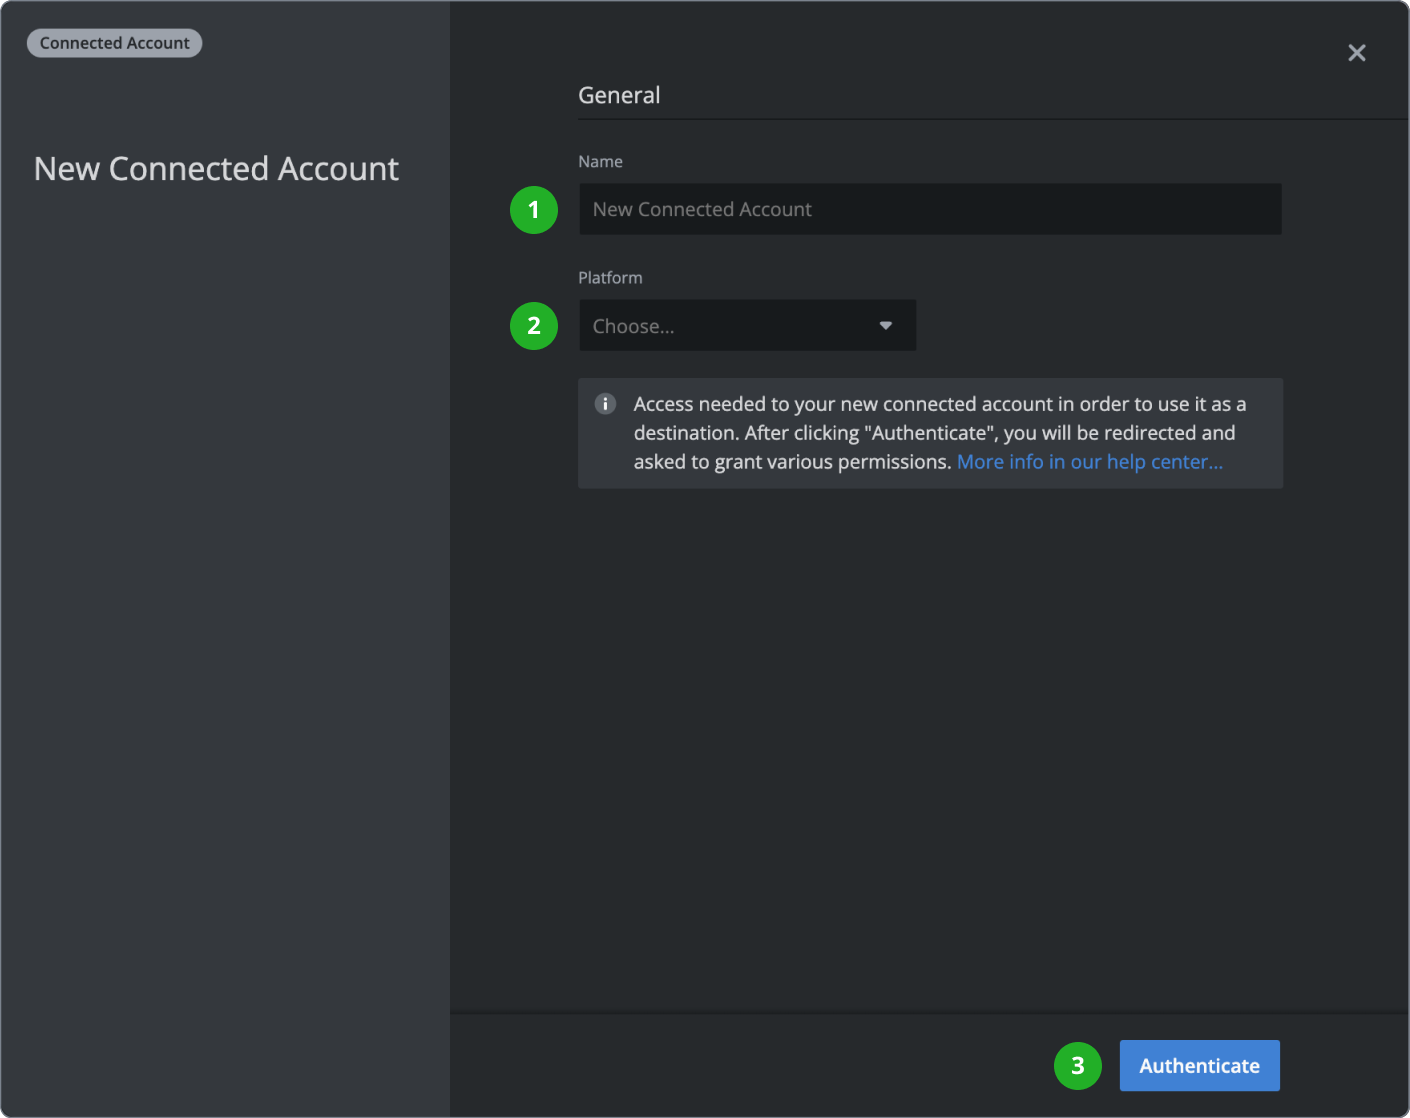Select the New Connected Account name input

click(930, 209)
